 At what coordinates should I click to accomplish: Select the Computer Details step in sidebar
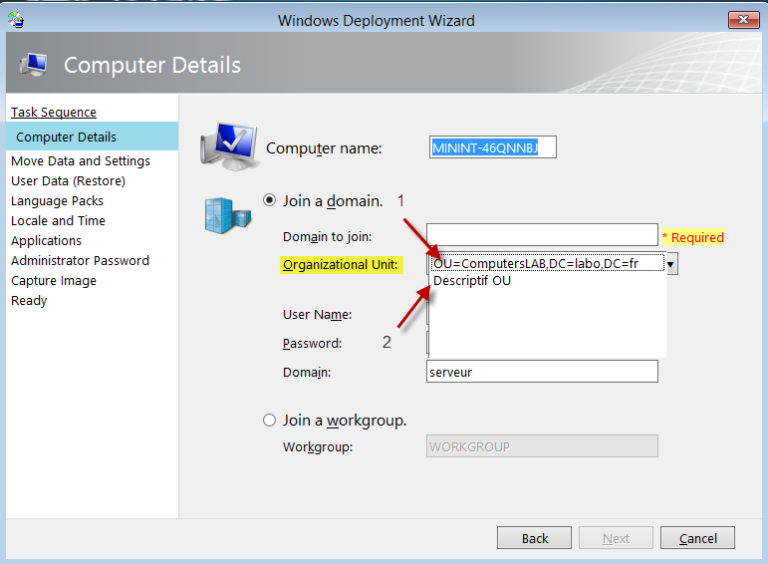(67, 137)
